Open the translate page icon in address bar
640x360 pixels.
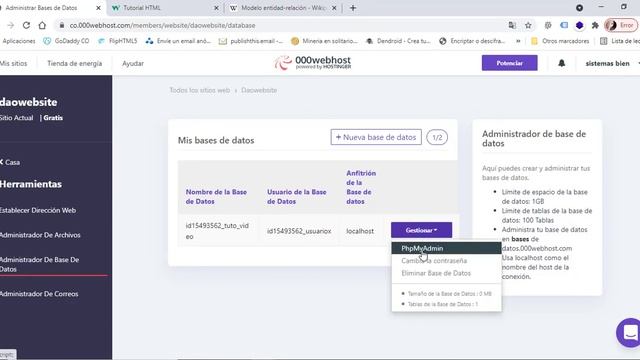[512, 25]
